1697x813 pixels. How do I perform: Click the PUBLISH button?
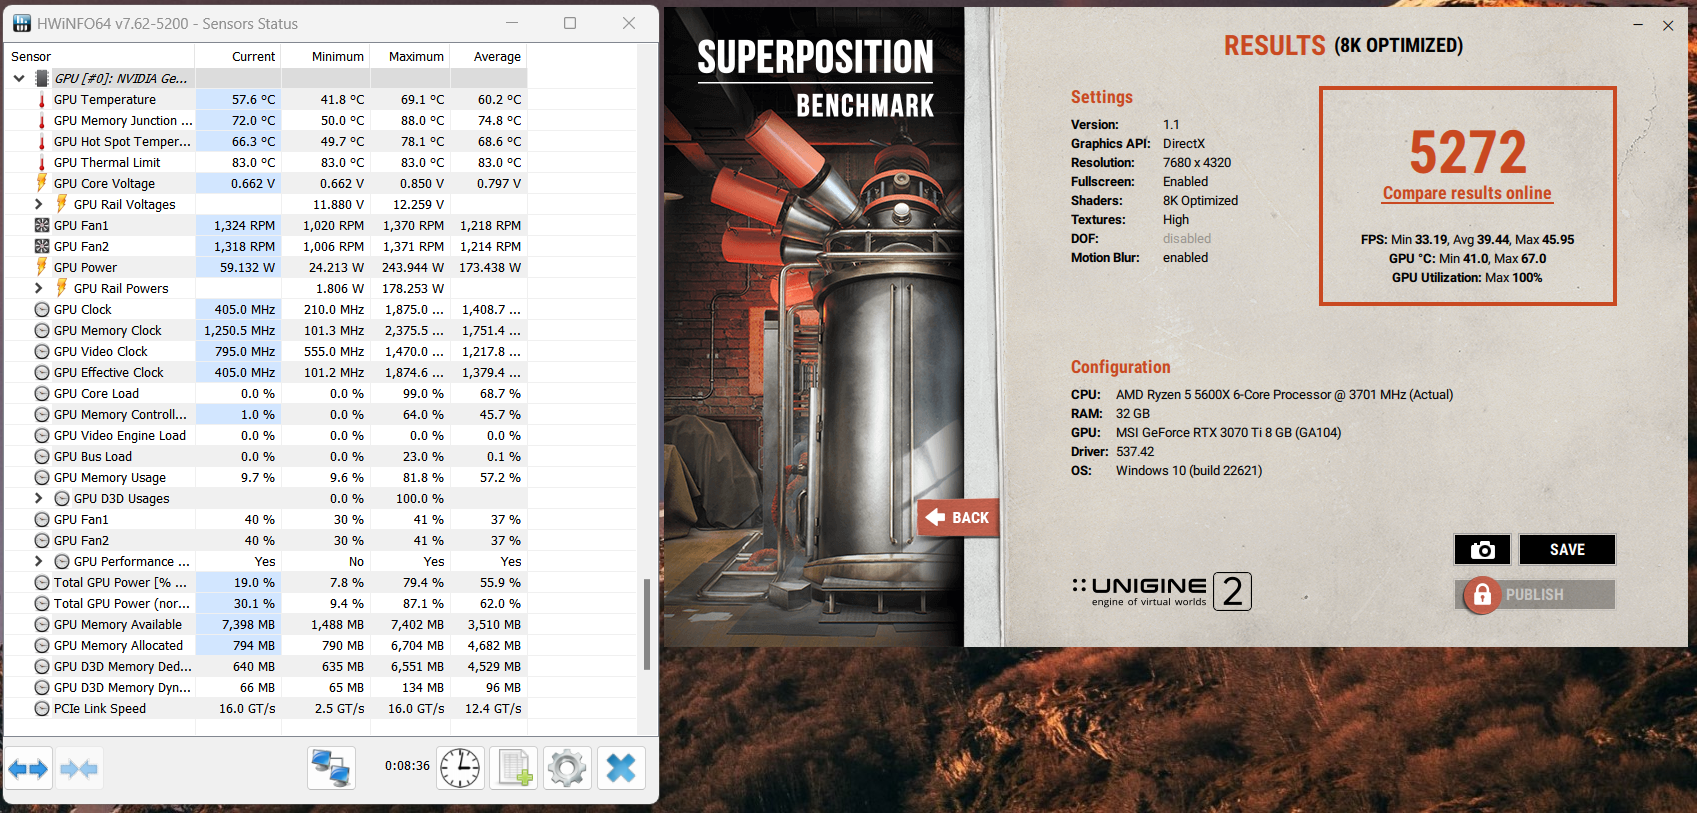[1535, 595]
